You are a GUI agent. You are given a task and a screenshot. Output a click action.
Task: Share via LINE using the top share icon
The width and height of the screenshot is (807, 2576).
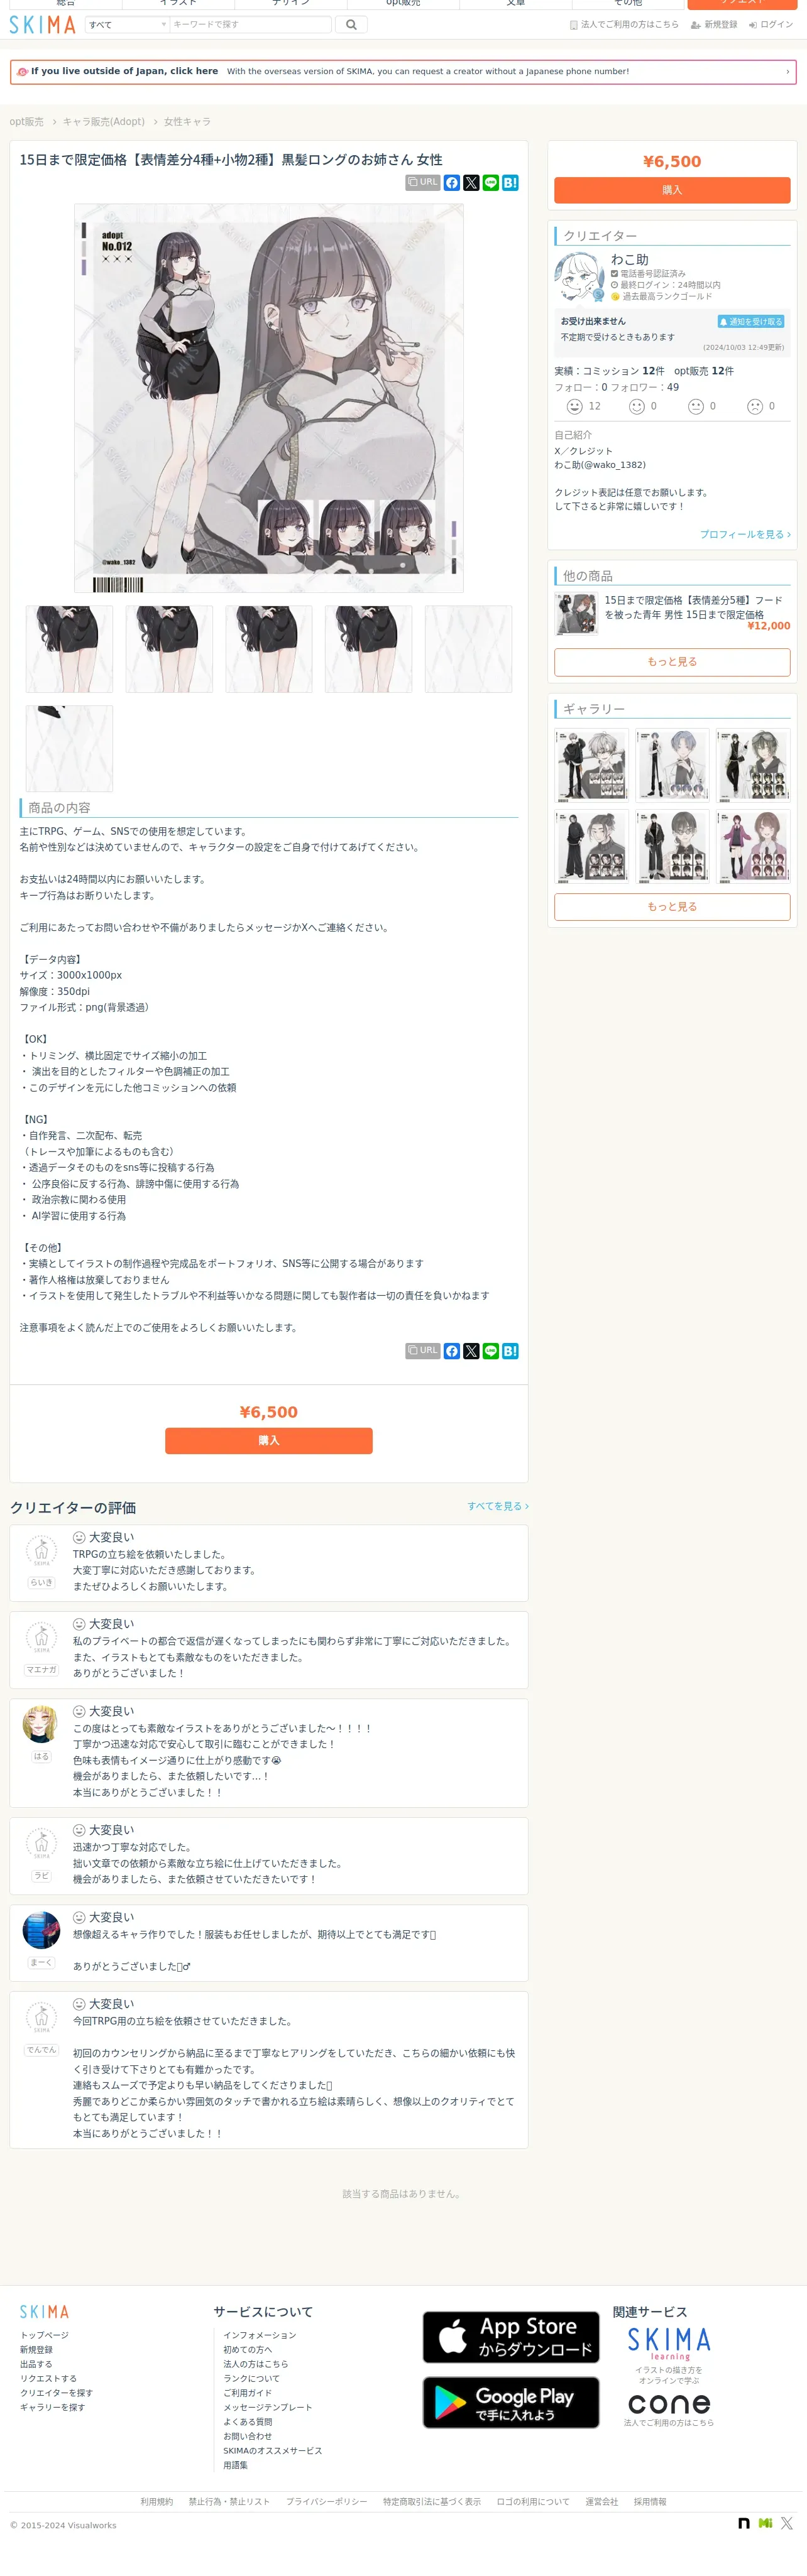pyautogui.click(x=490, y=183)
